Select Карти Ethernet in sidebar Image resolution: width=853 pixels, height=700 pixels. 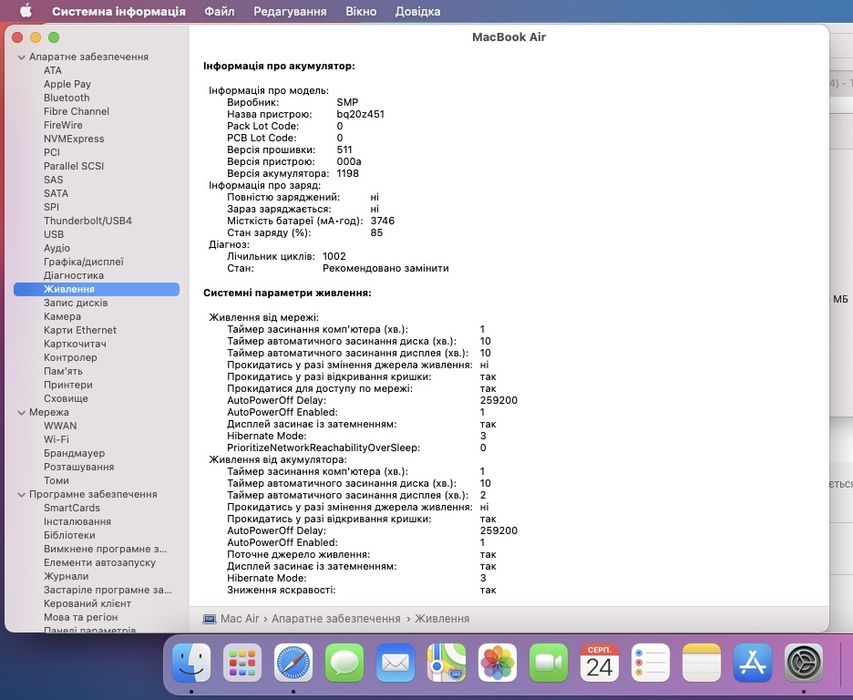pos(80,330)
